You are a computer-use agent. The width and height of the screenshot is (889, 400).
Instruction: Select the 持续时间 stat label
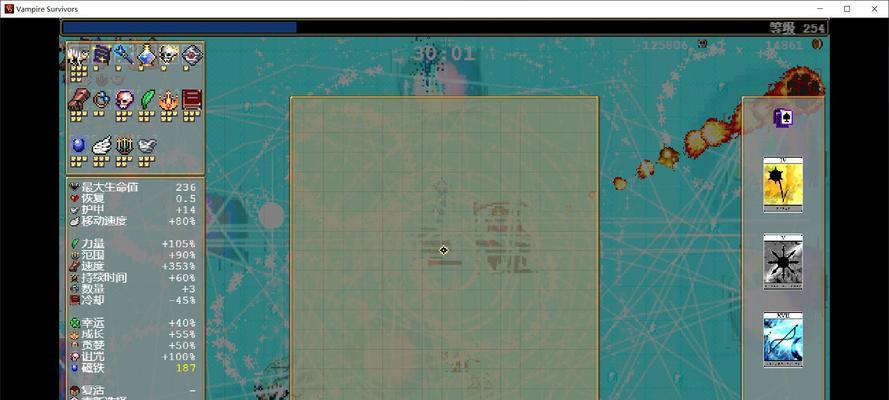[104, 278]
